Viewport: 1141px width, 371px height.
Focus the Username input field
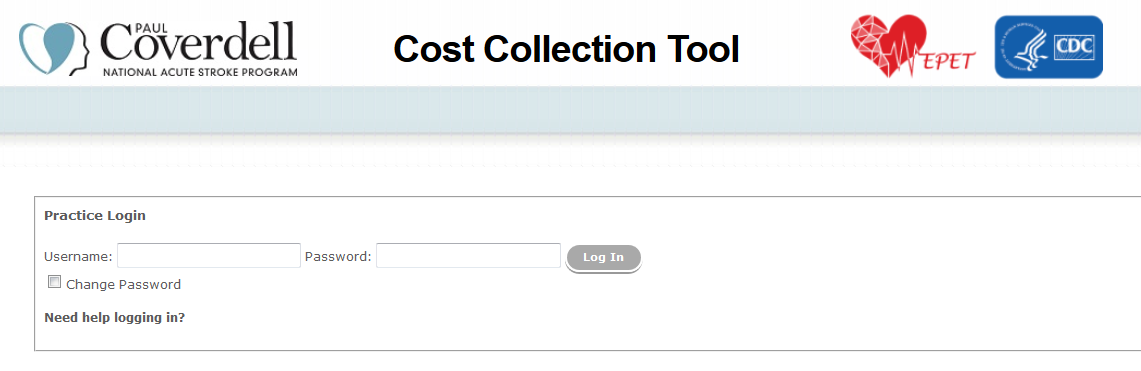pos(209,255)
